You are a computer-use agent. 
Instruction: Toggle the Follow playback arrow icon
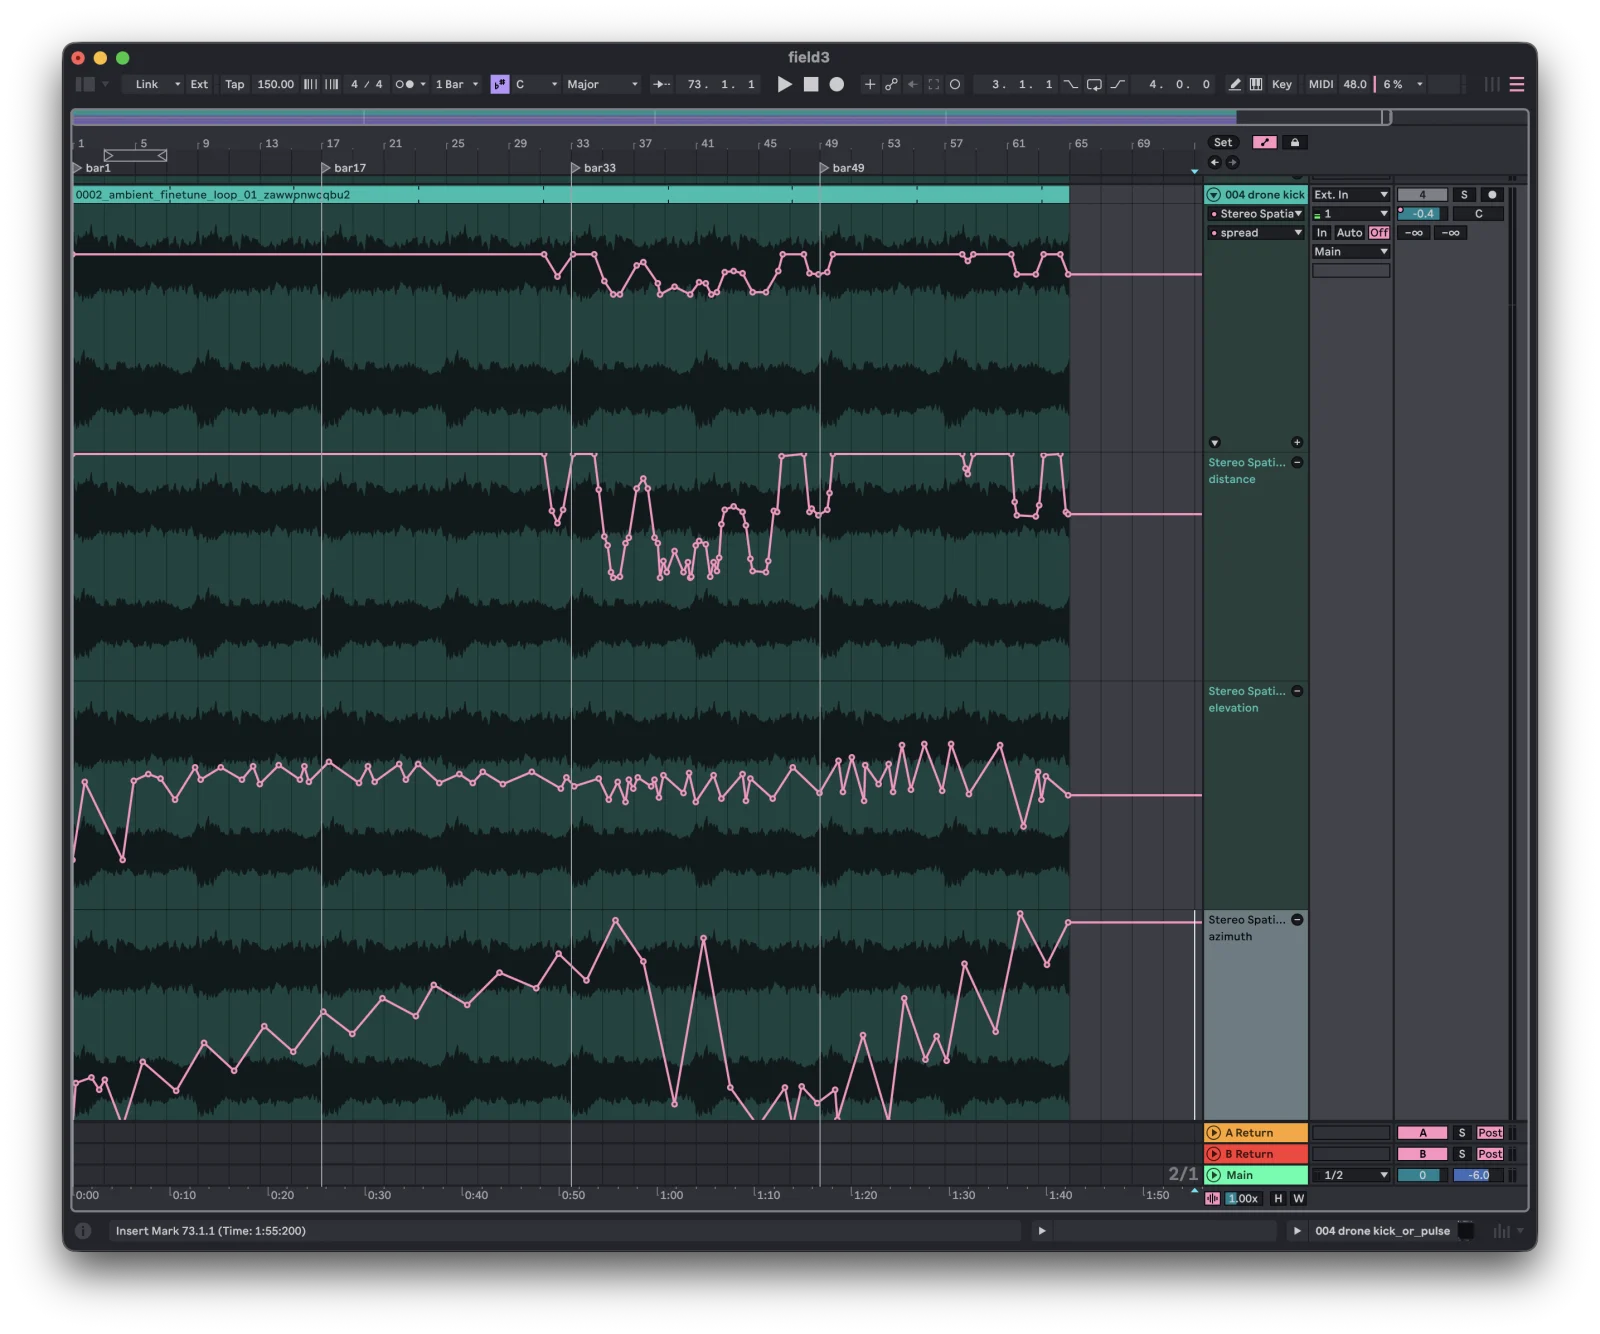pos(661,84)
